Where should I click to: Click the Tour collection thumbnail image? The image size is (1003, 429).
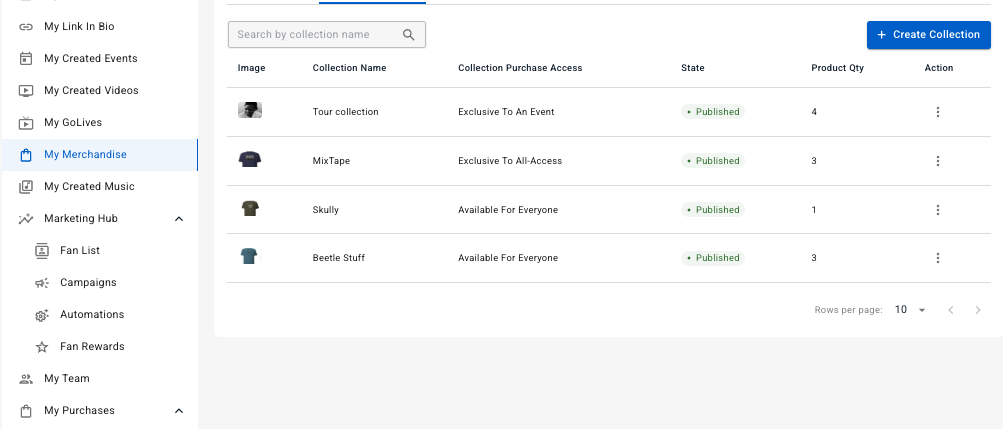pyautogui.click(x=250, y=111)
